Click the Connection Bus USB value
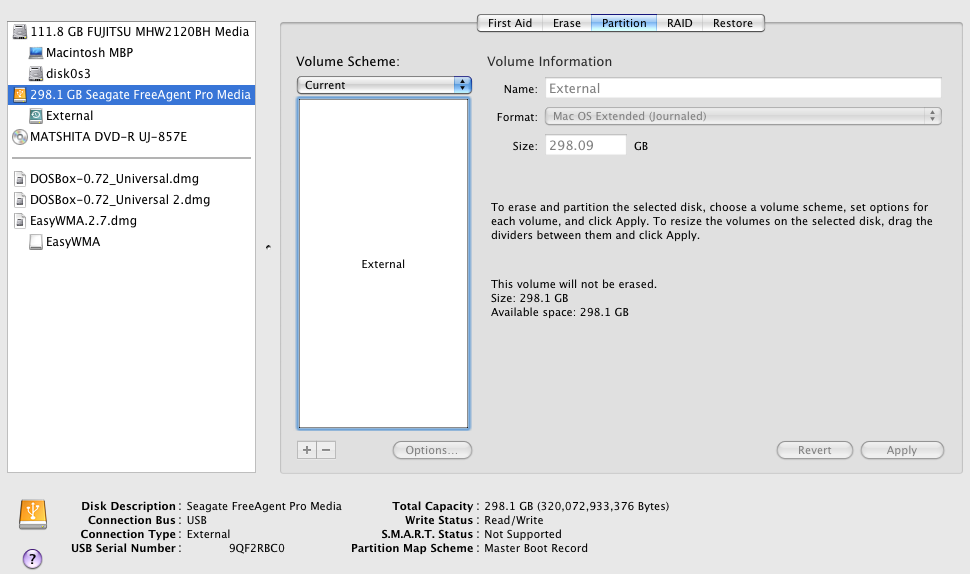The width and height of the screenshot is (970, 574). tap(197, 520)
